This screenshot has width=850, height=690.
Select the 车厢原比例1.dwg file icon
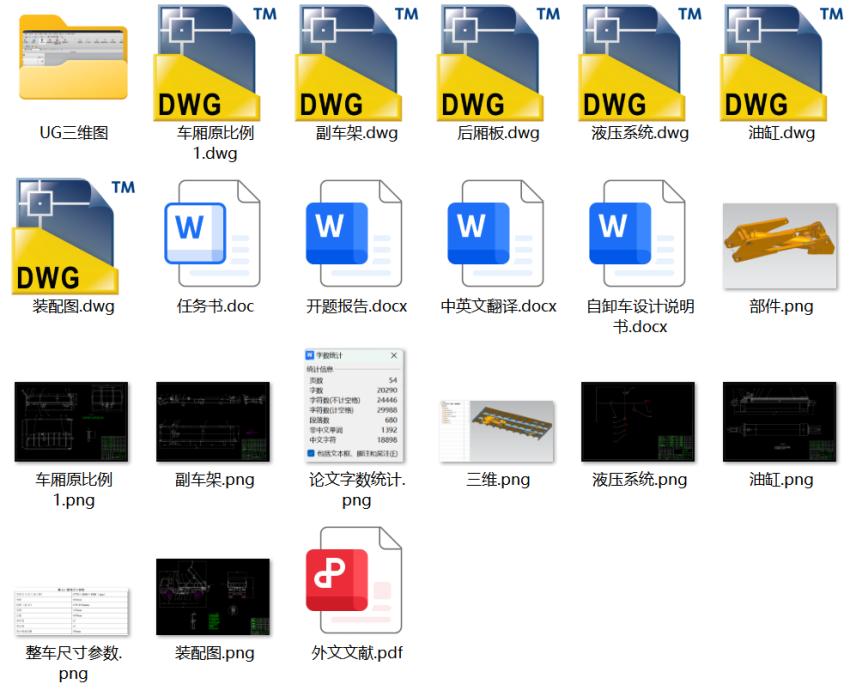pyautogui.click(x=215, y=62)
